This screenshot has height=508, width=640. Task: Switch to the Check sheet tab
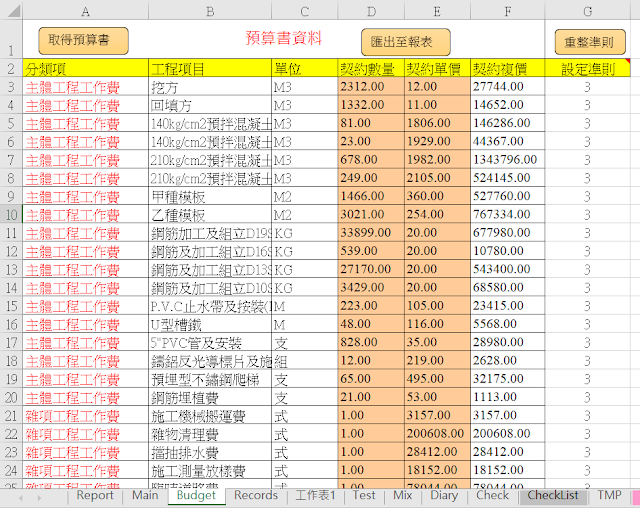point(492,495)
